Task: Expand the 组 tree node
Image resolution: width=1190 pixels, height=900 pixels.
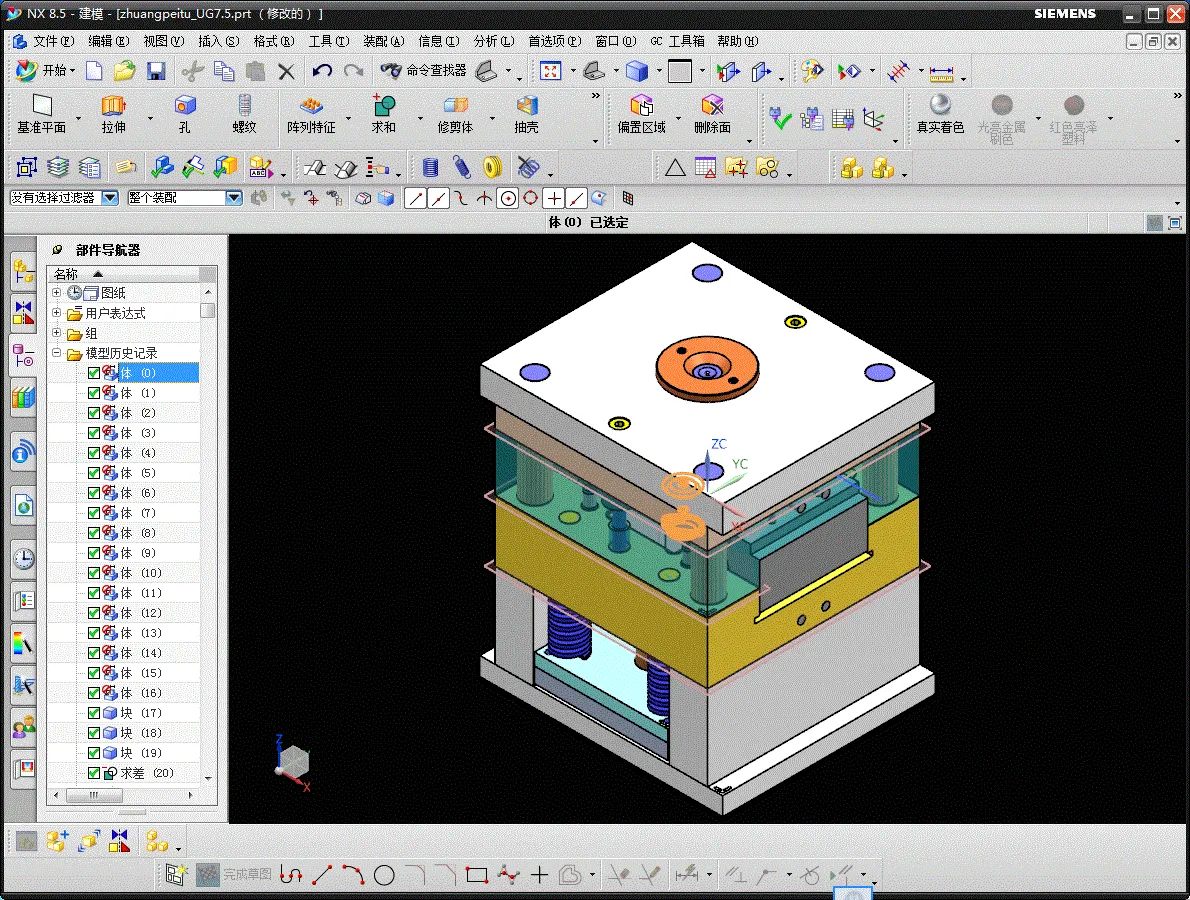Action: (x=56, y=332)
